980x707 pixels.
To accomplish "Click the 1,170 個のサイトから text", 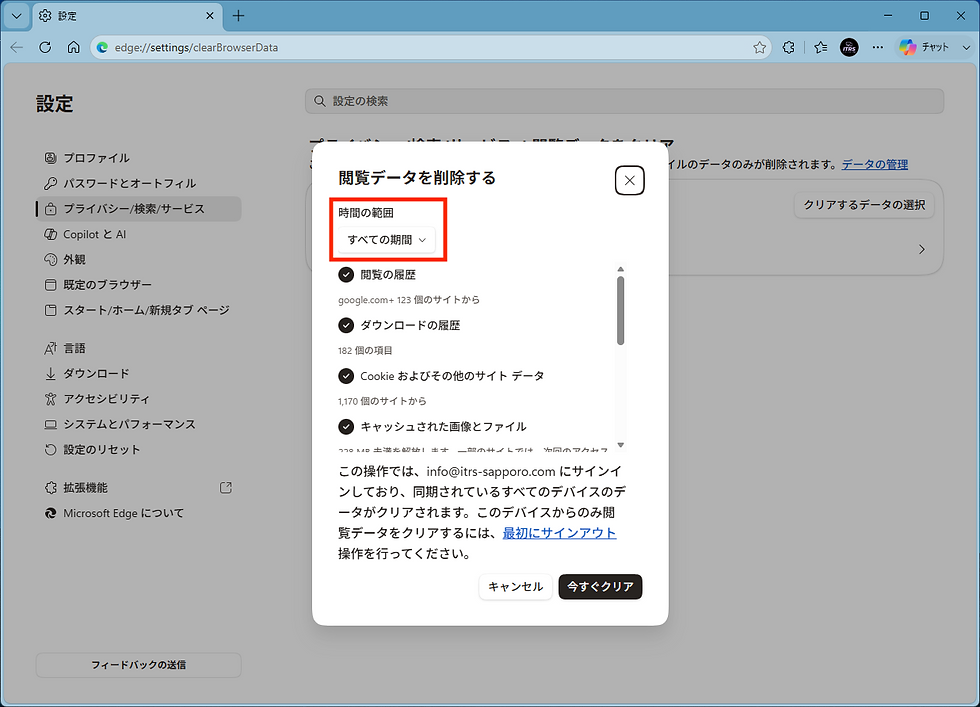I will pyautogui.click(x=382, y=401).
